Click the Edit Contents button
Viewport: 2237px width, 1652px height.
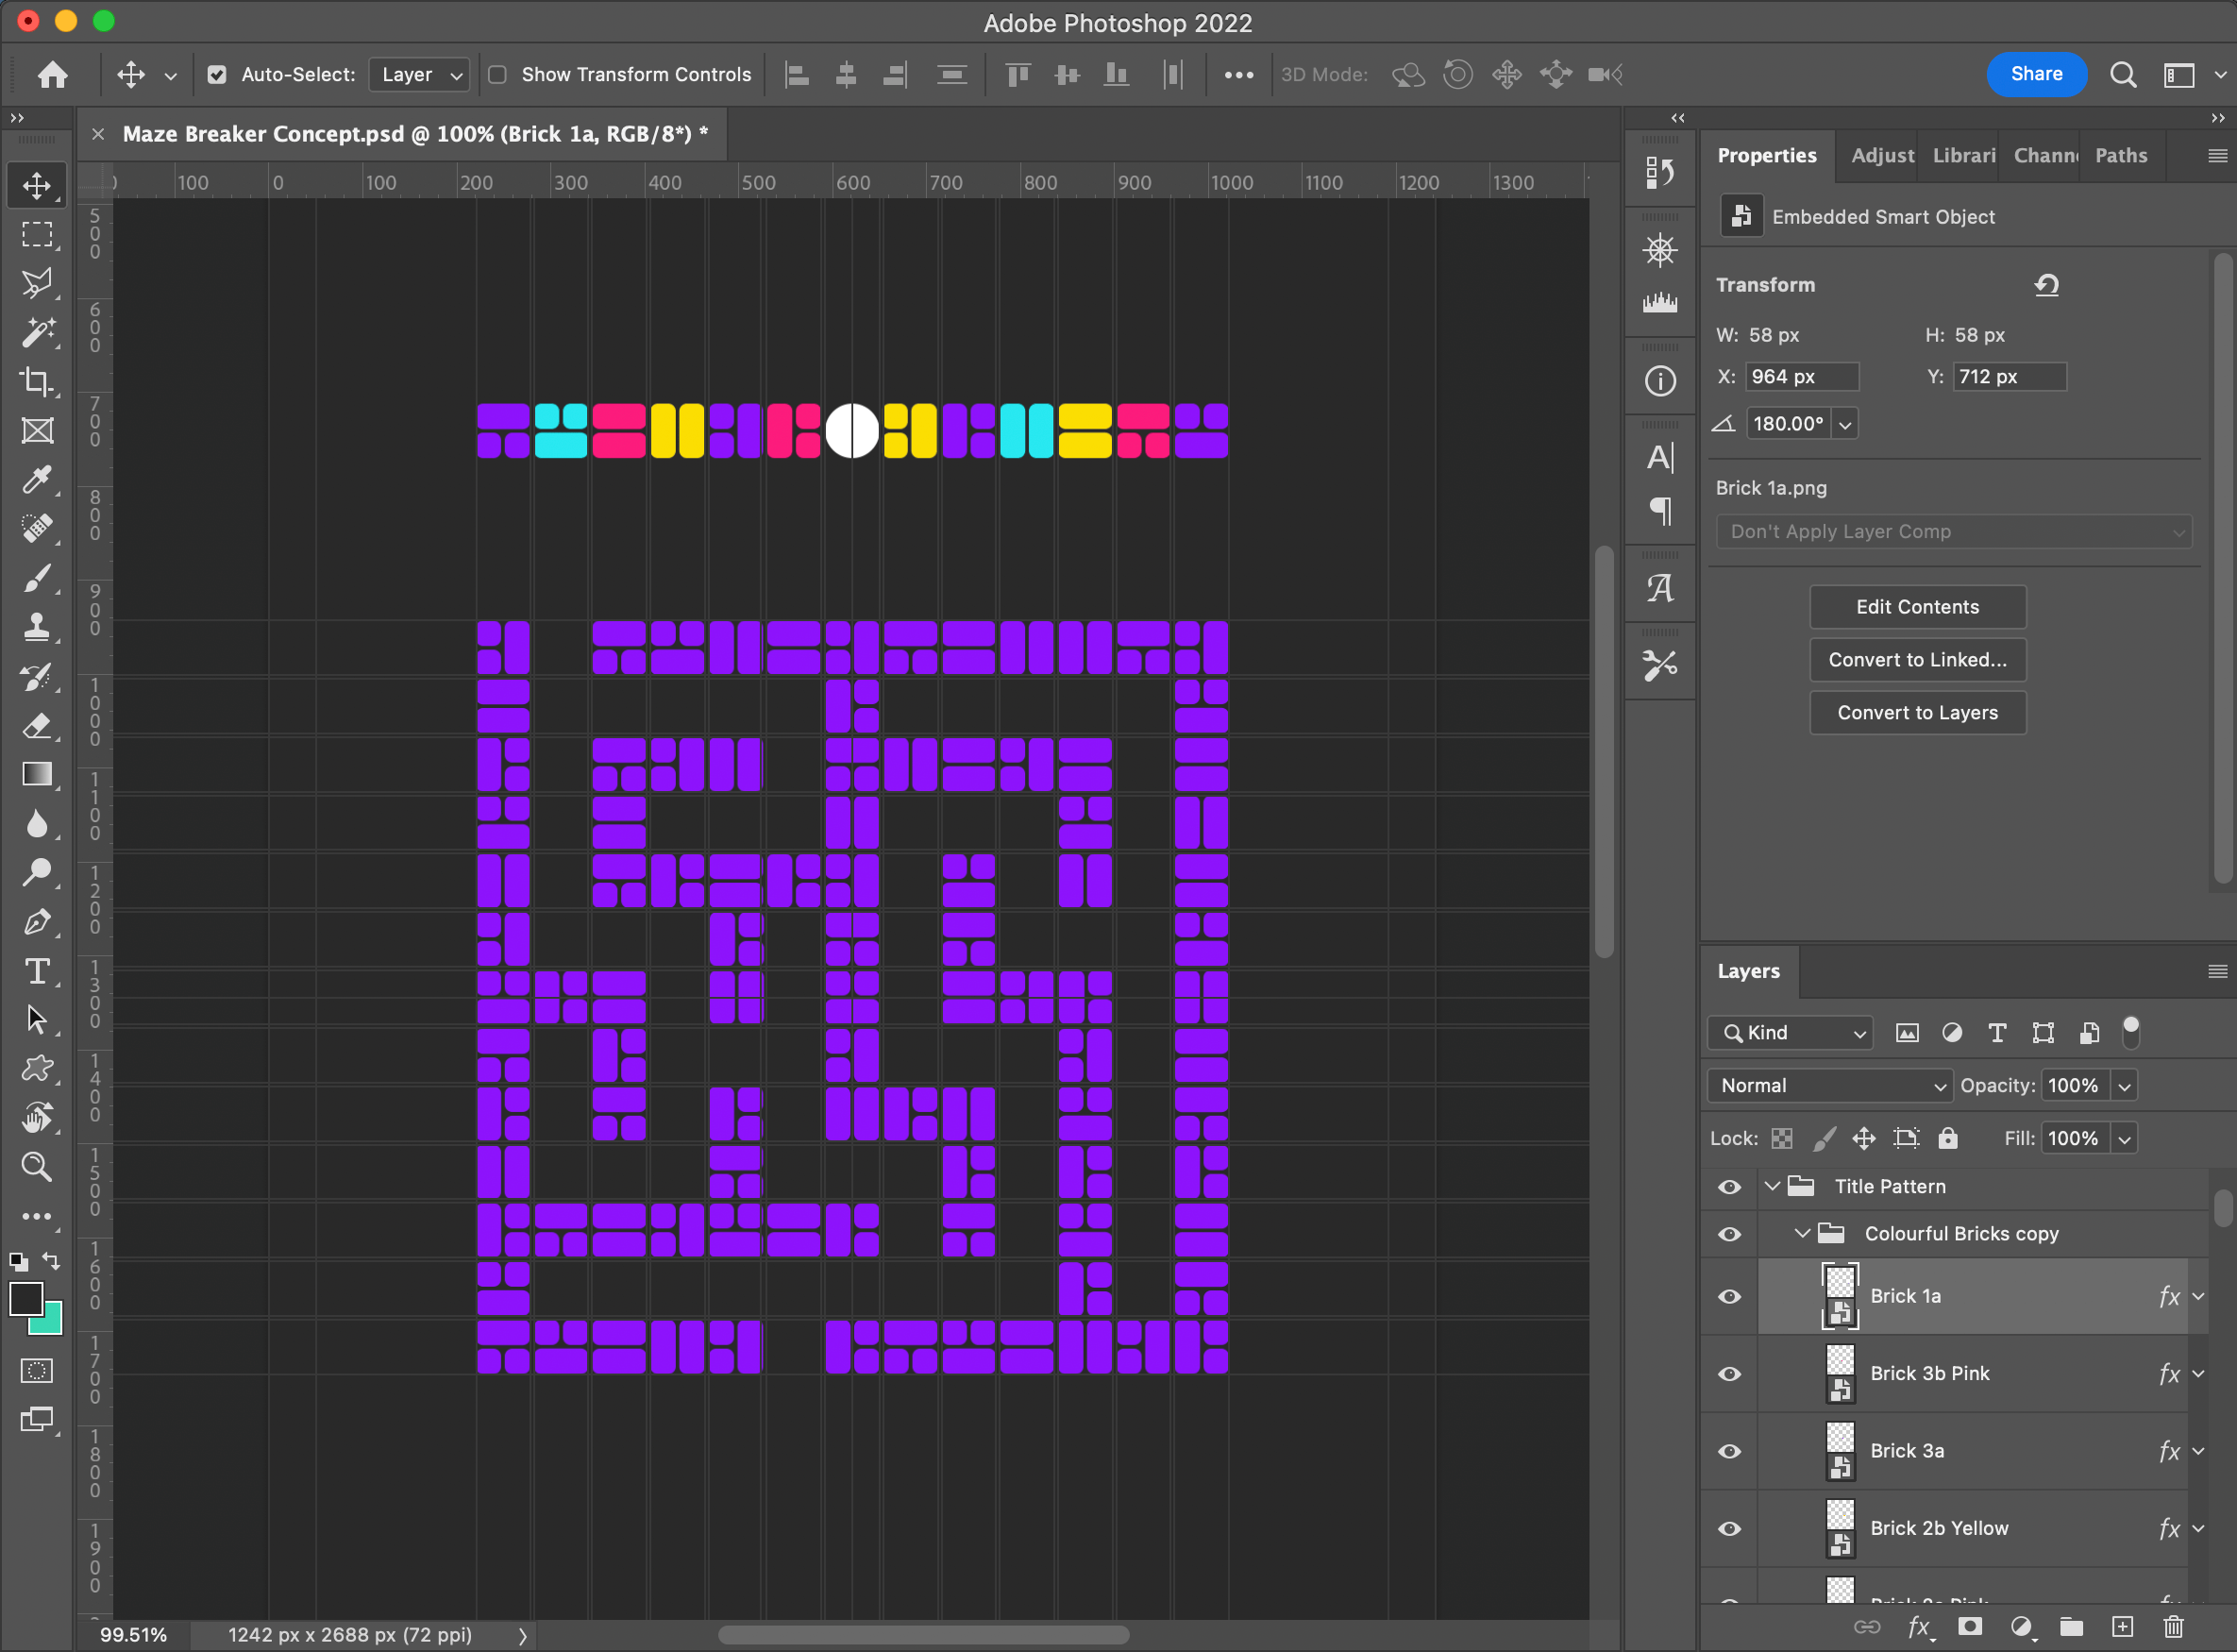pyautogui.click(x=1917, y=607)
